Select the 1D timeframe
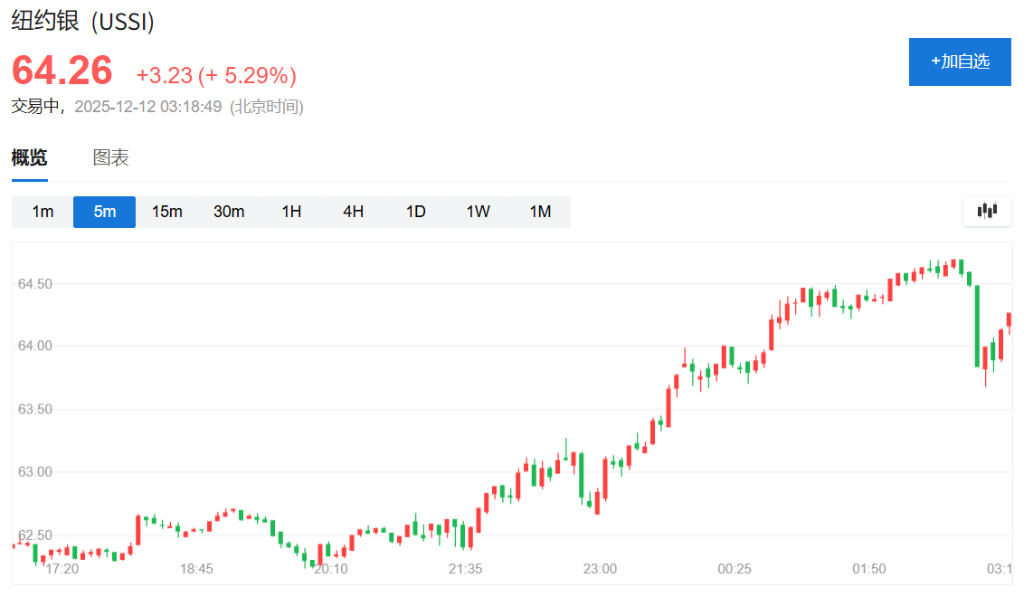1024x598 pixels. pyautogui.click(x=415, y=211)
